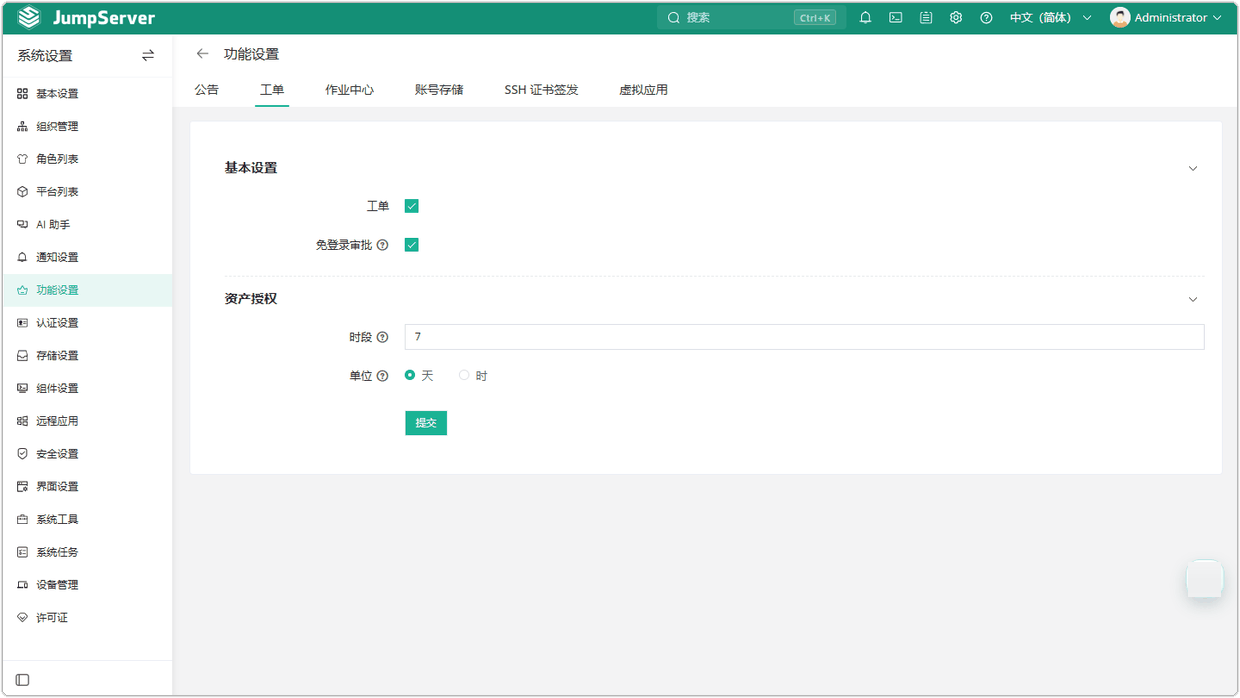Image resolution: width=1240 pixels, height=698 pixels.
Task: Click the swap view icon beside 系统设置
Action: click(x=148, y=56)
